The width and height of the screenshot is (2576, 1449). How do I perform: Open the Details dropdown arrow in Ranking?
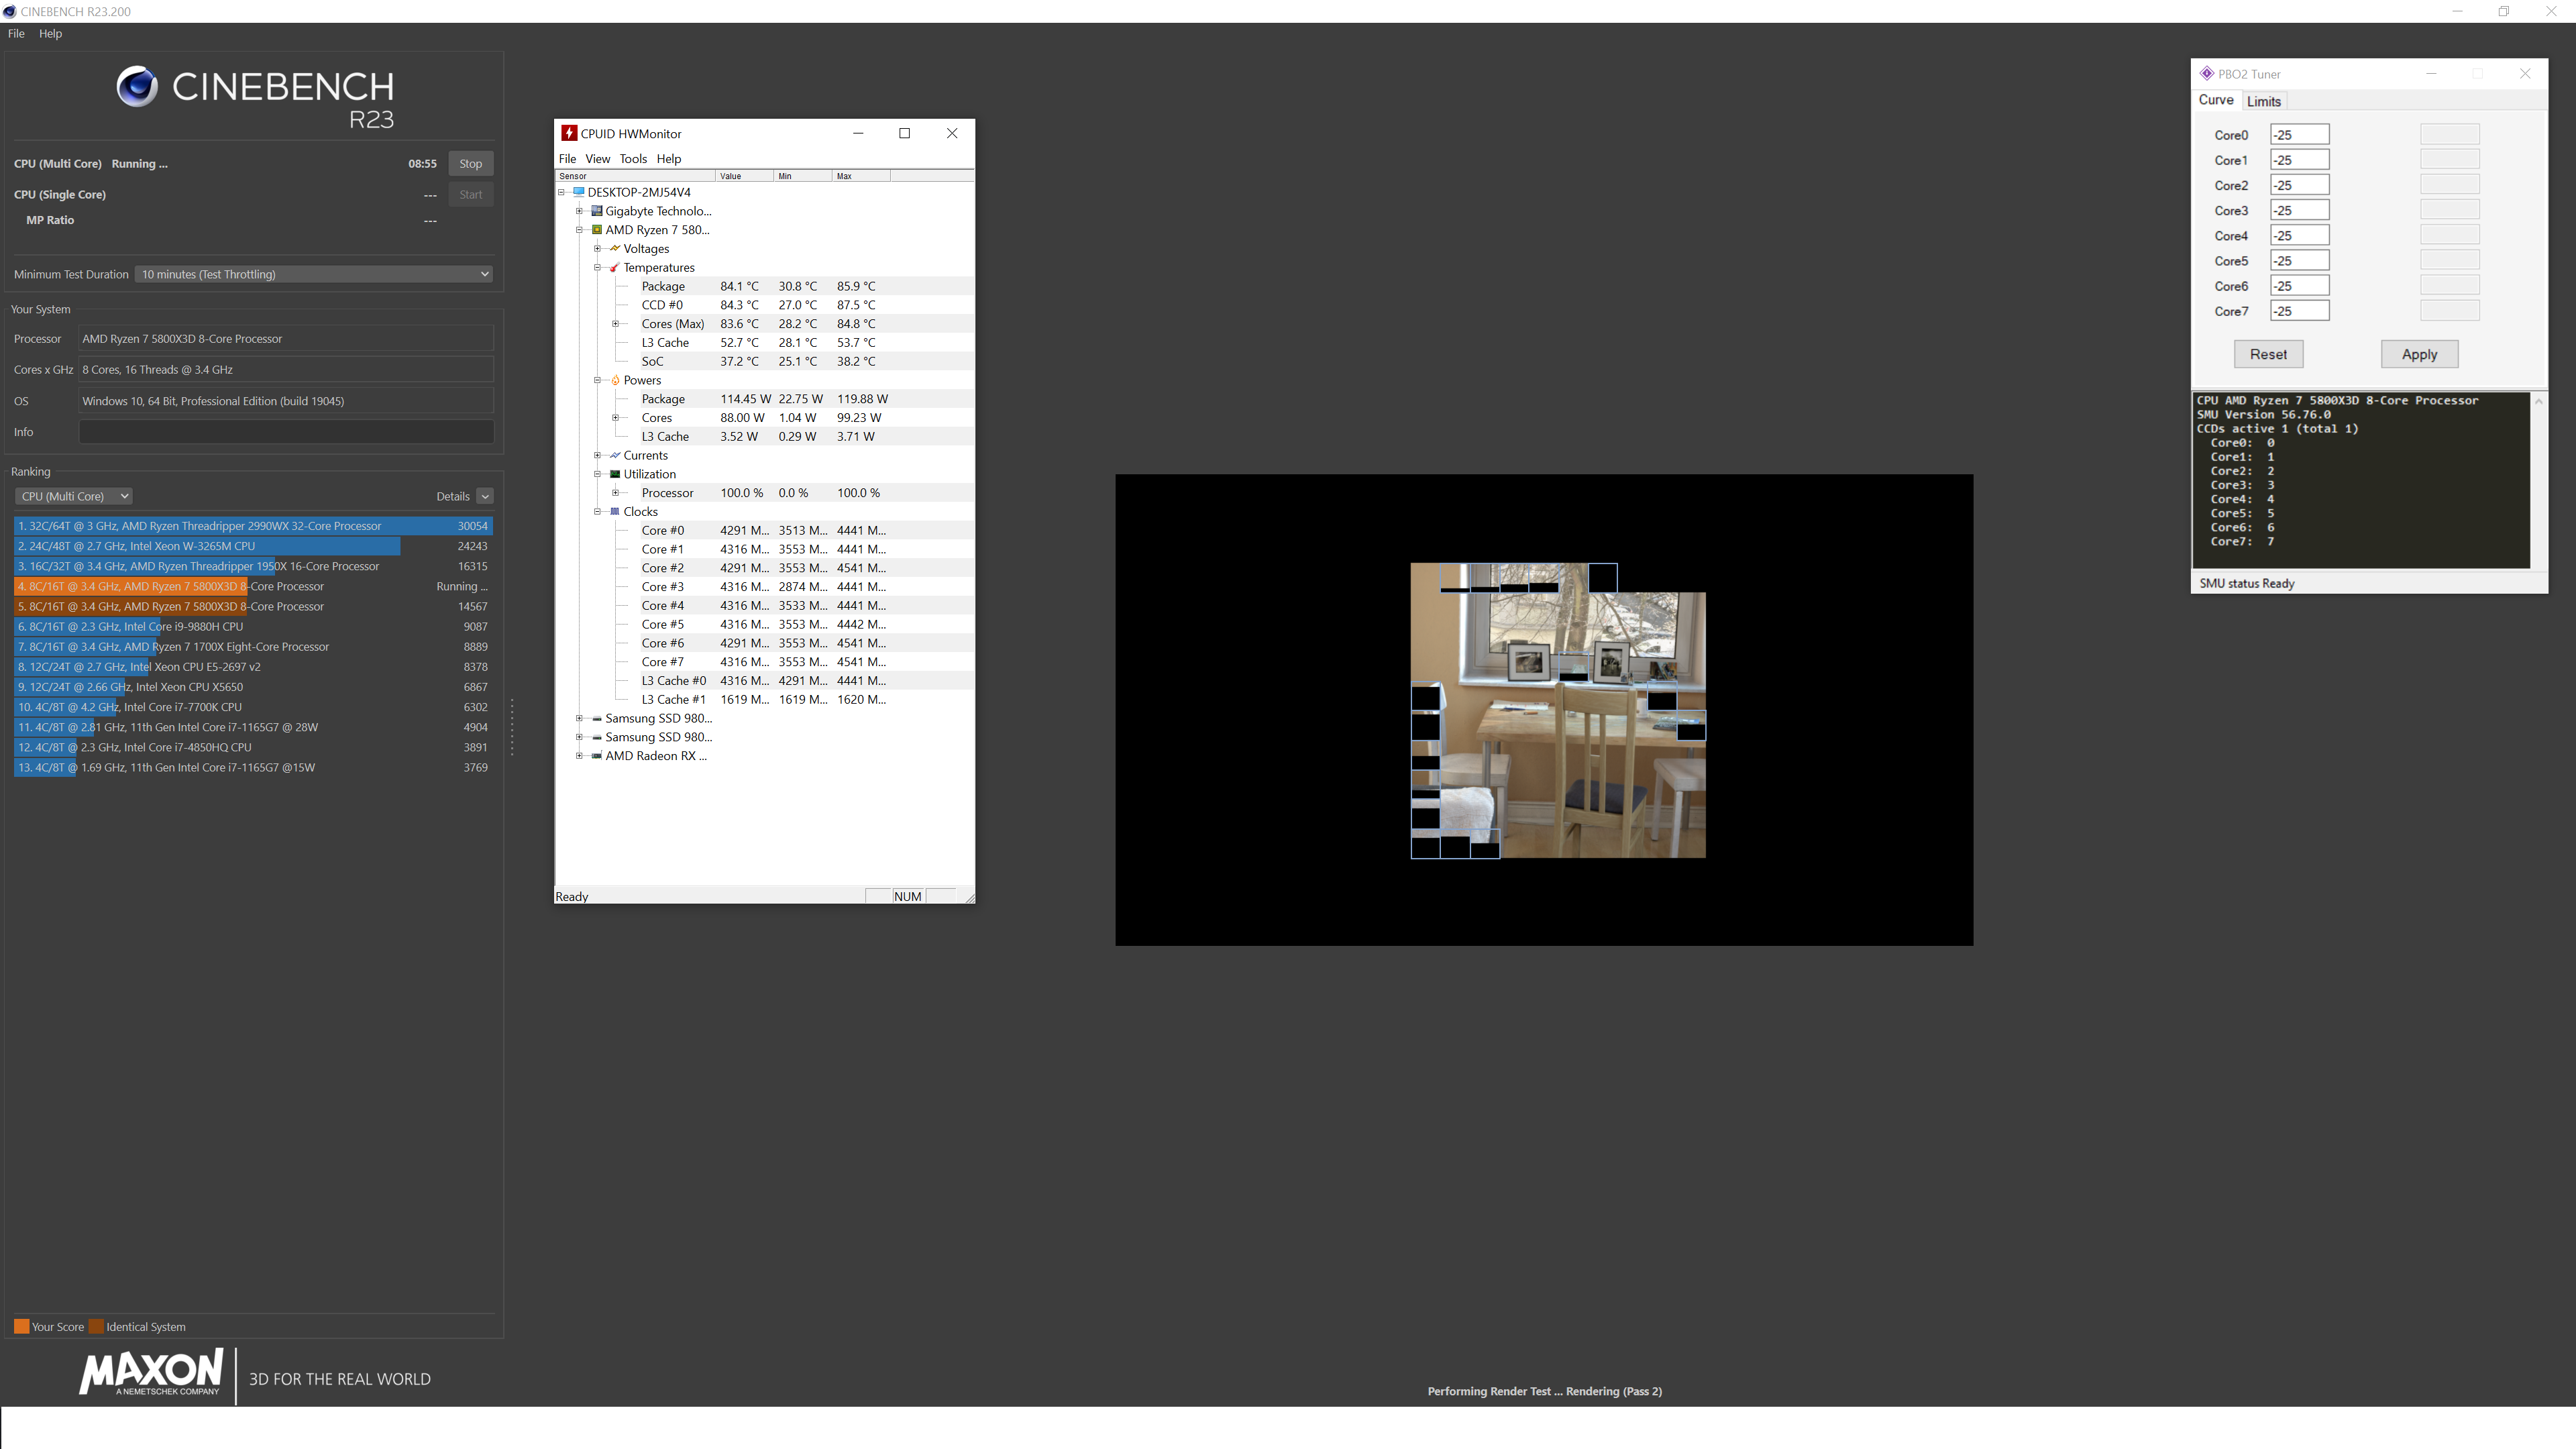pyautogui.click(x=485, y=496)
